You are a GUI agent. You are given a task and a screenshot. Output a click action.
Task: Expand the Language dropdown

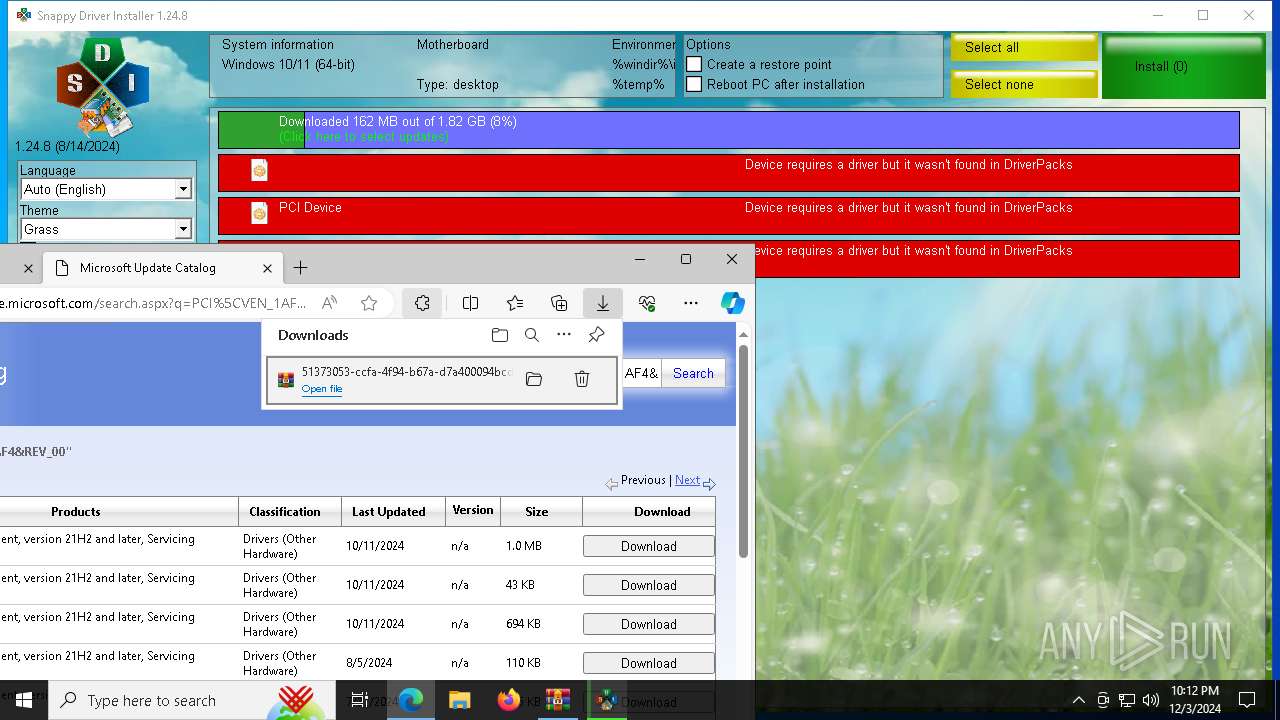[x=183, y=189]
